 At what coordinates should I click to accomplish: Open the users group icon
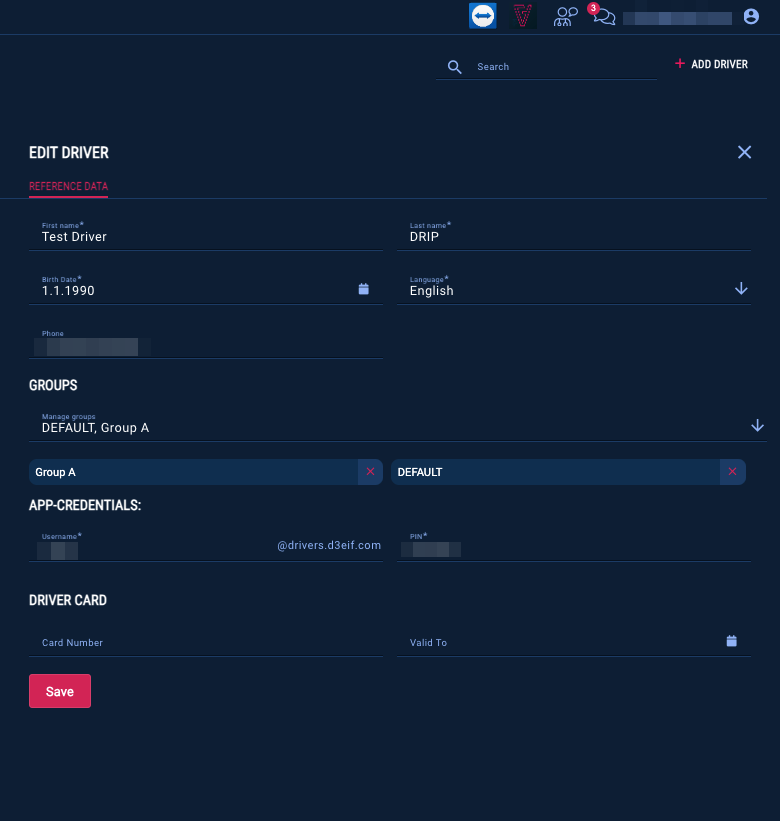(x=566, y=16)
